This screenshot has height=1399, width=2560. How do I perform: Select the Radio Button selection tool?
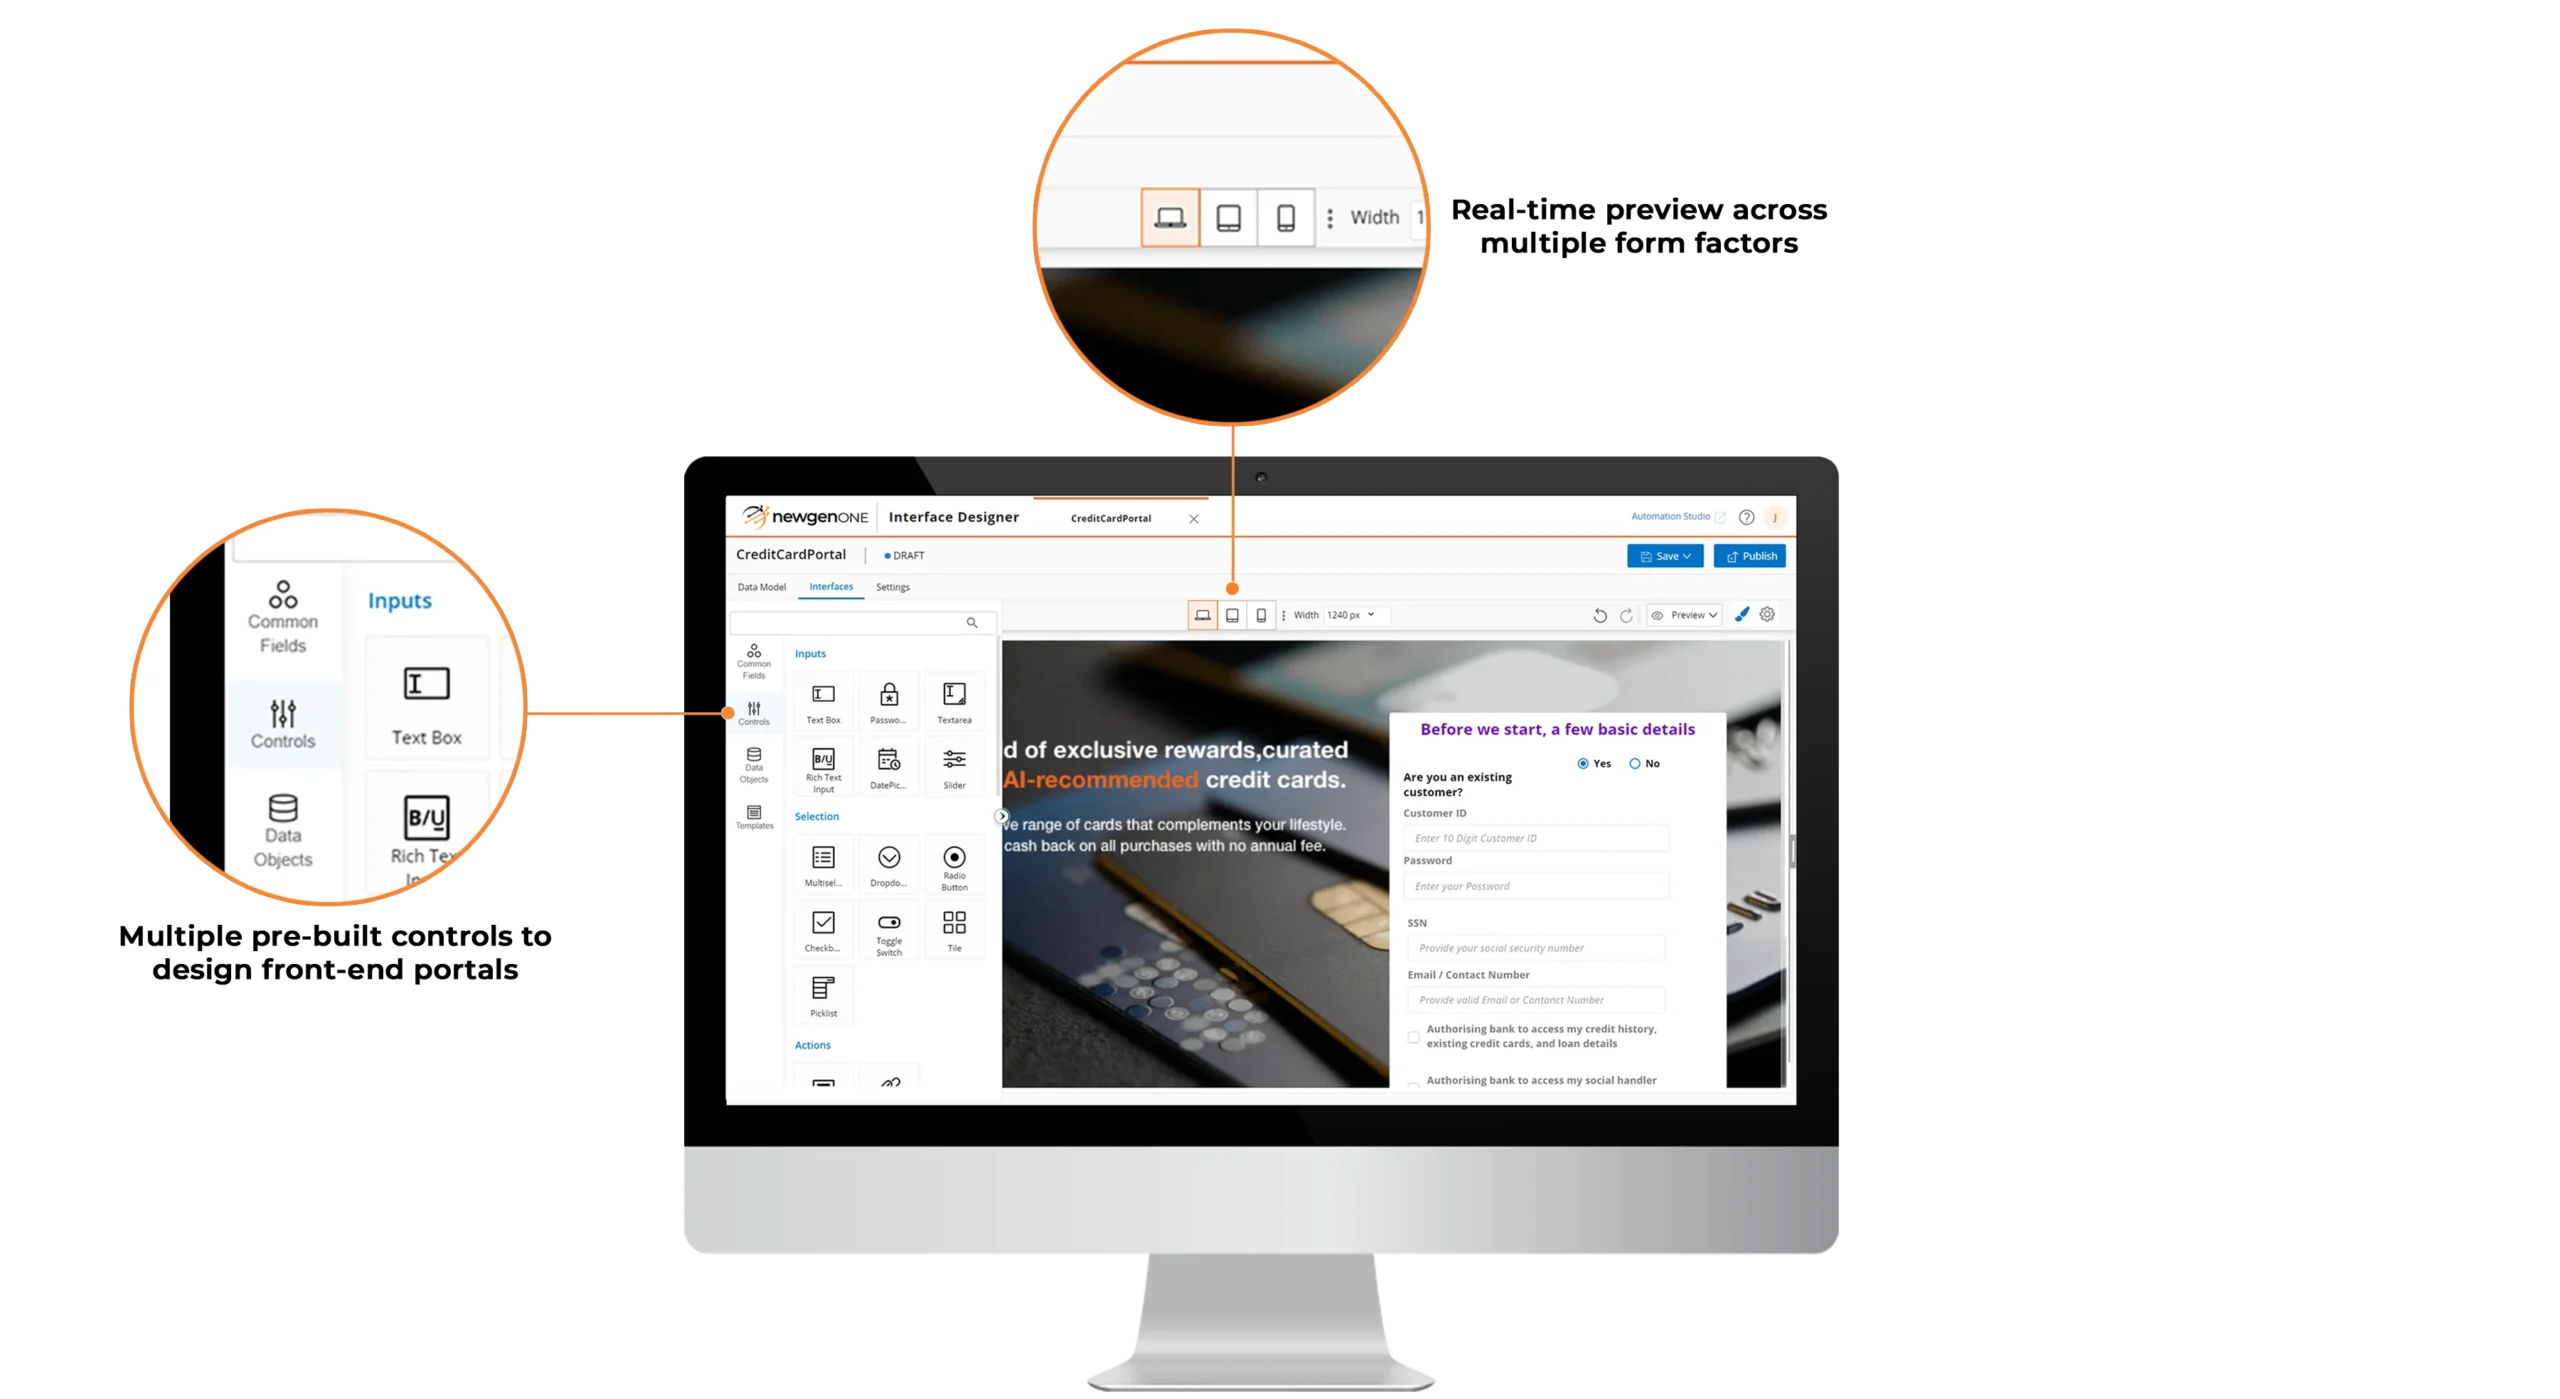[x=953, y=863]
